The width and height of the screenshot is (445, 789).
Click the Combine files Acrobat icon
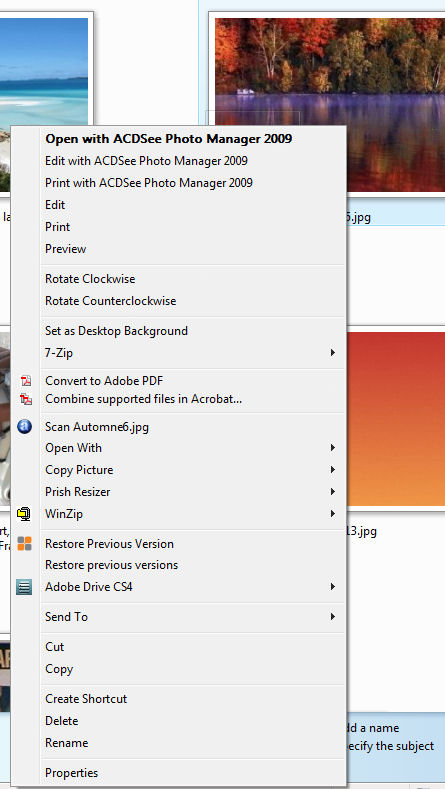[x=26, y=400]
